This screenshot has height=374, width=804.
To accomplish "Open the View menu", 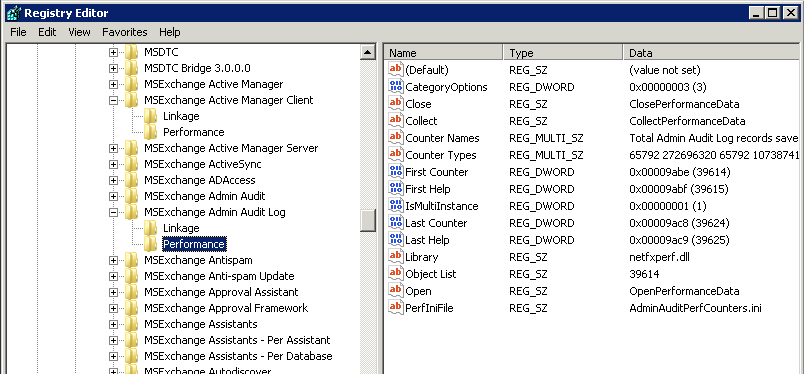I will [79, 32].
